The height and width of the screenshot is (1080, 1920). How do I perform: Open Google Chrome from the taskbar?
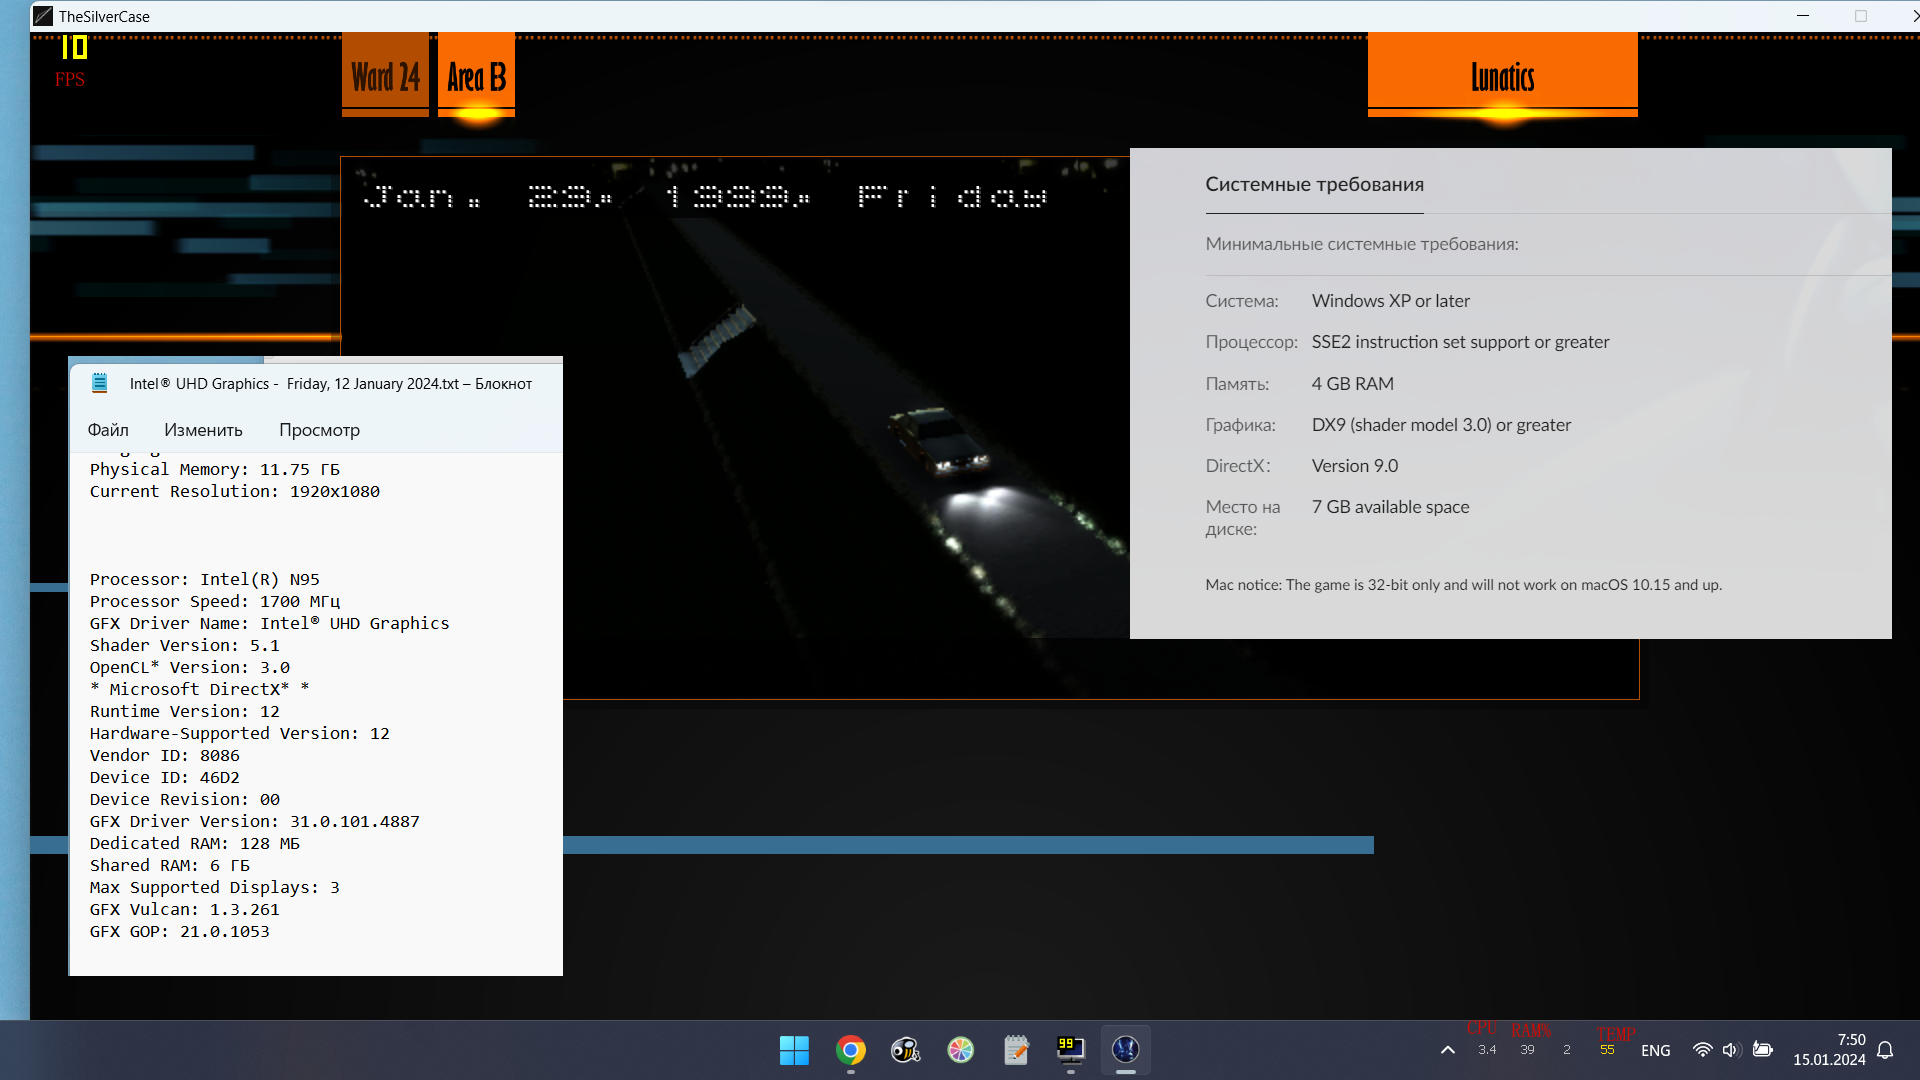point(851,1050)
